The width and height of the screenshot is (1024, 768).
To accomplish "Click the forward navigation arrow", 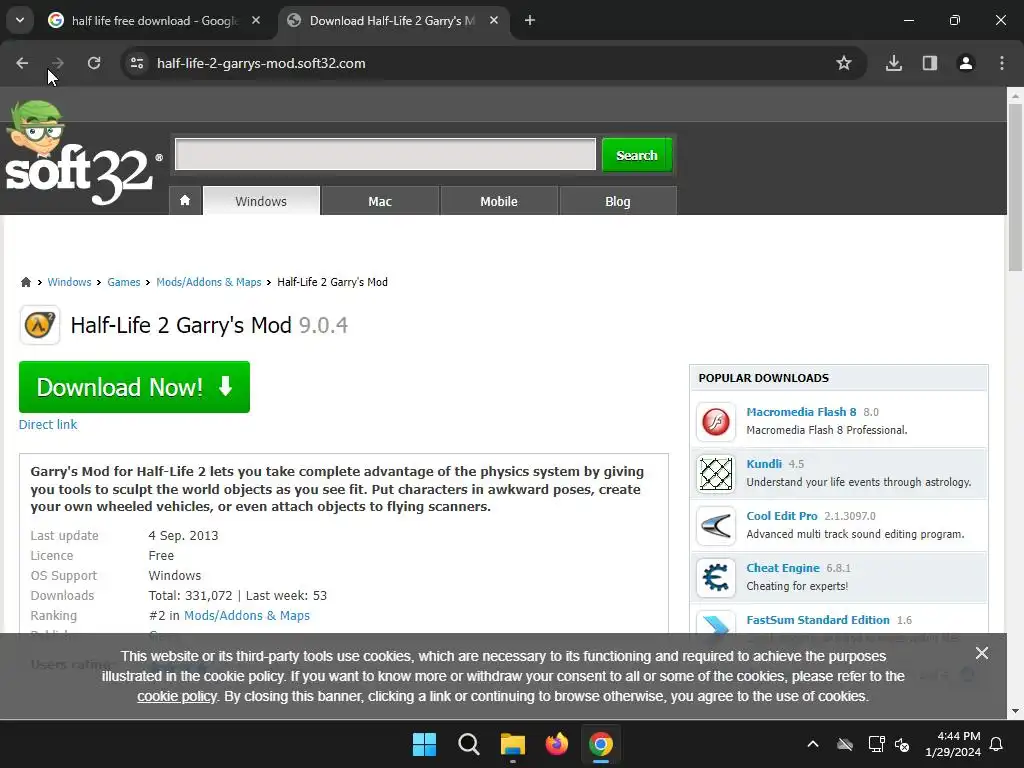I will (x=57, y=63).
